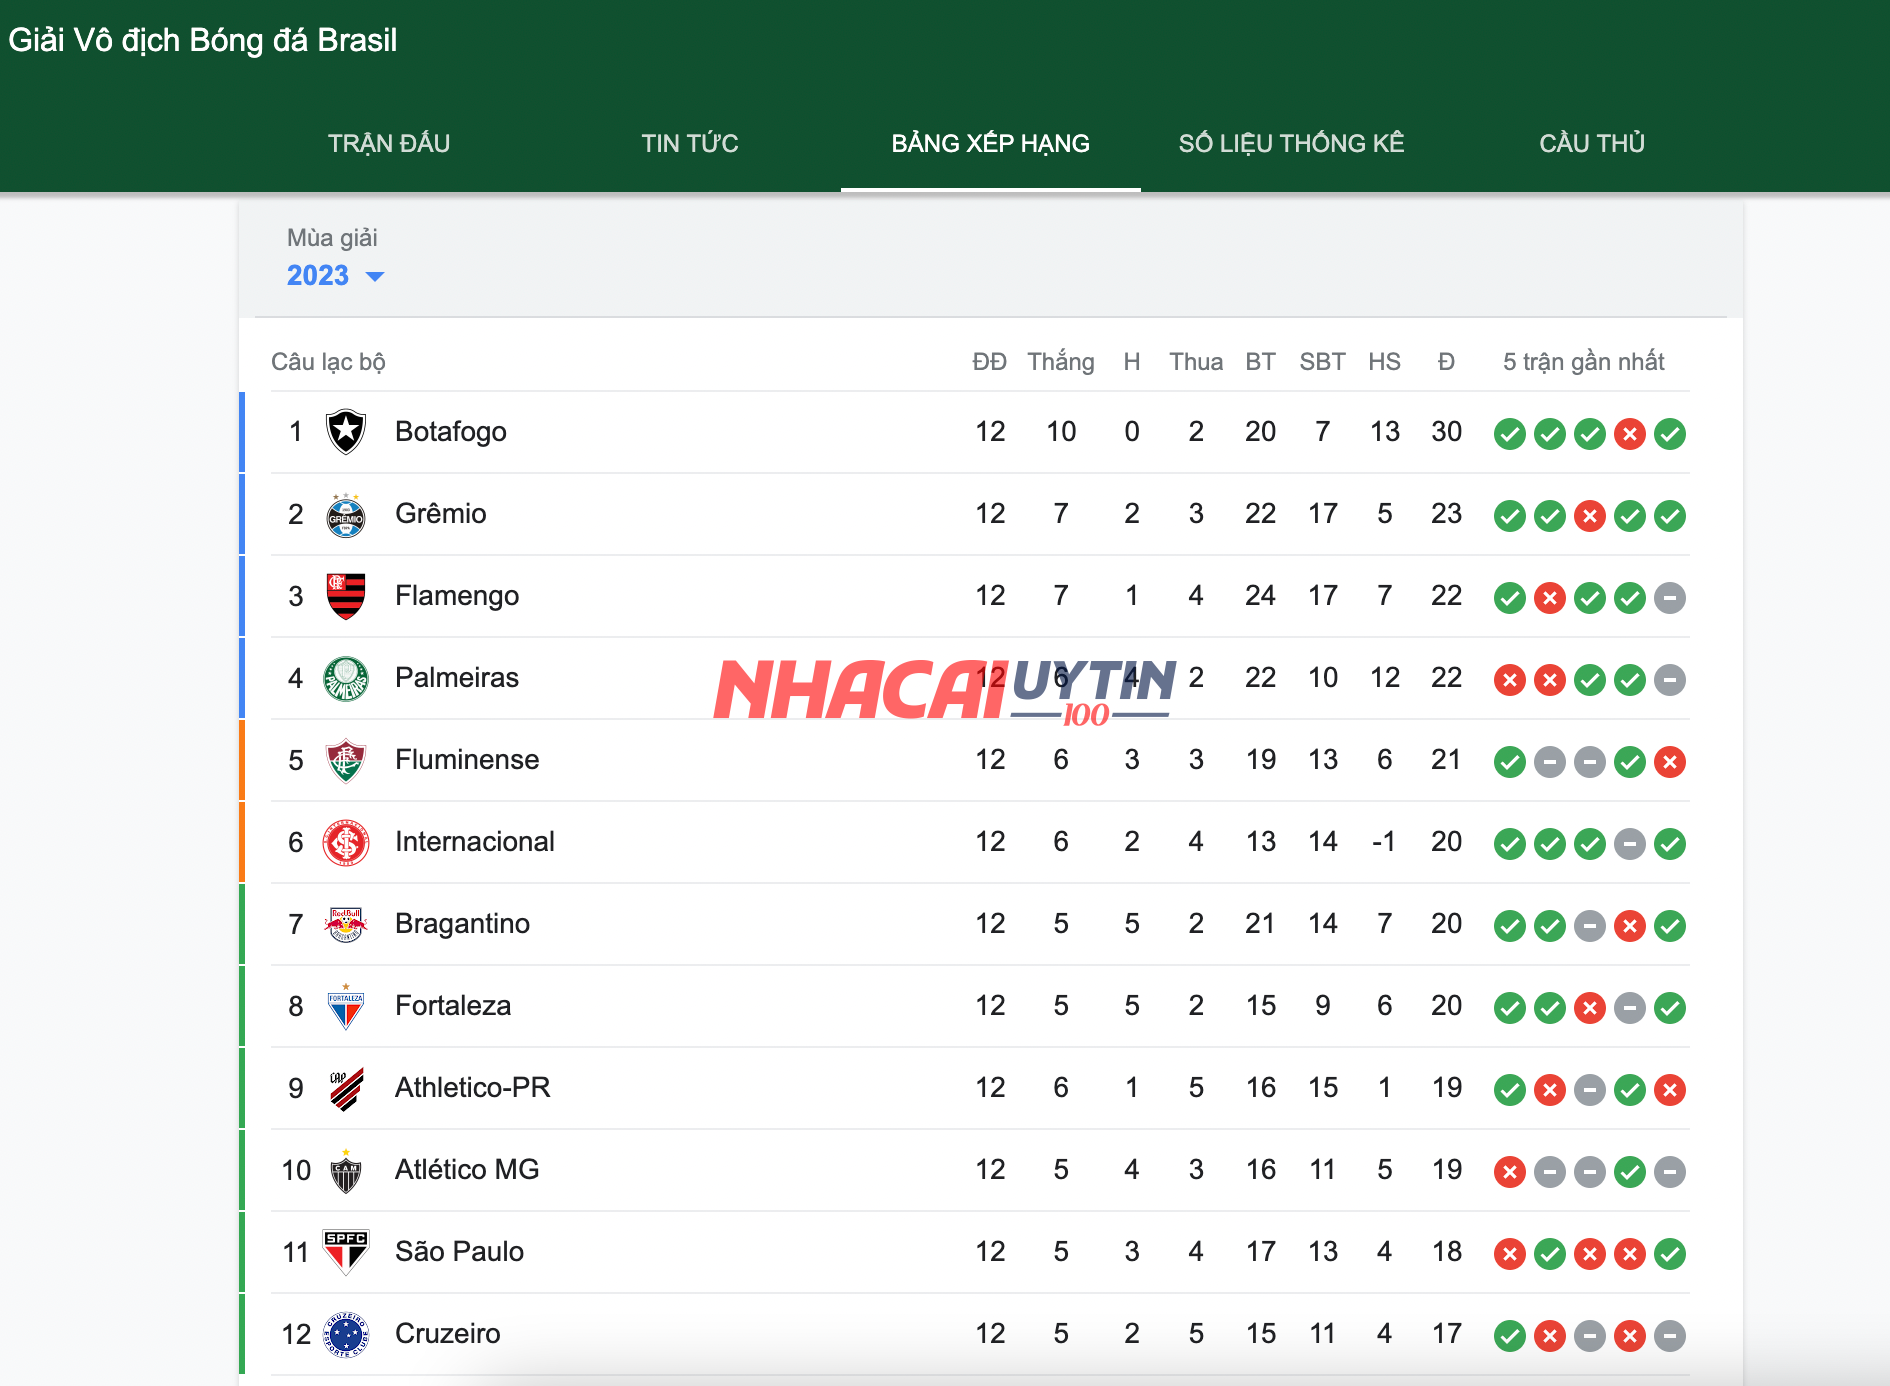Image resolution: width=1890 pixels, height=1386 pixels.
Task: Click the Botafogo club crest icon
Action: (x=346, y=432)
